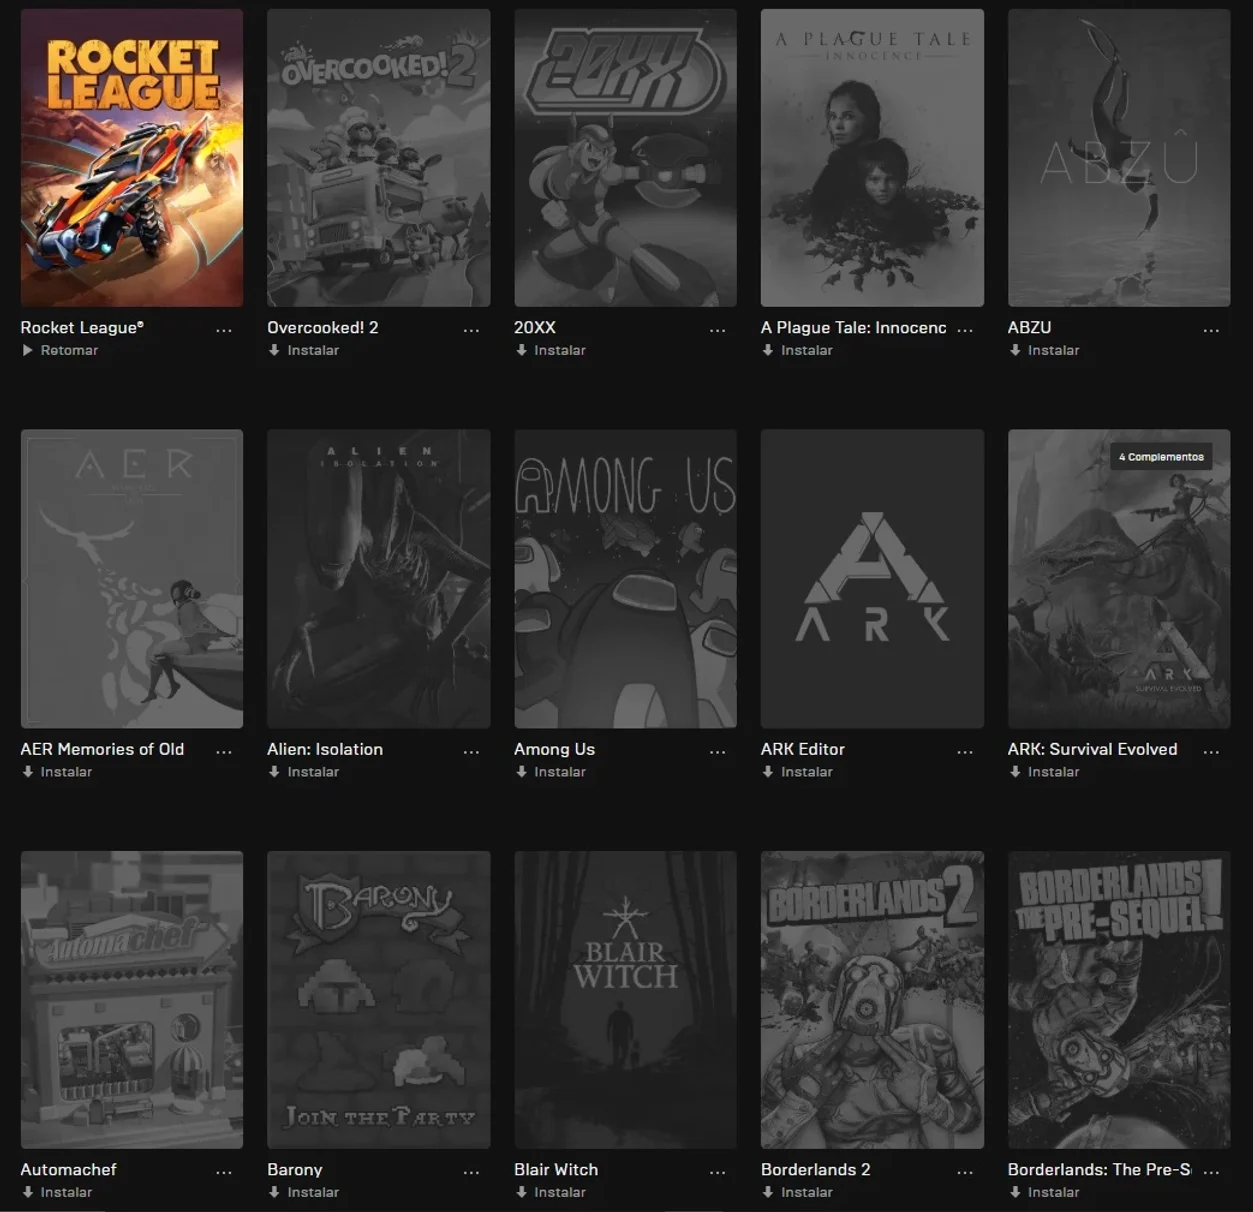Open the Overcooked! 2 three-dot options menu

coord(471,330)
